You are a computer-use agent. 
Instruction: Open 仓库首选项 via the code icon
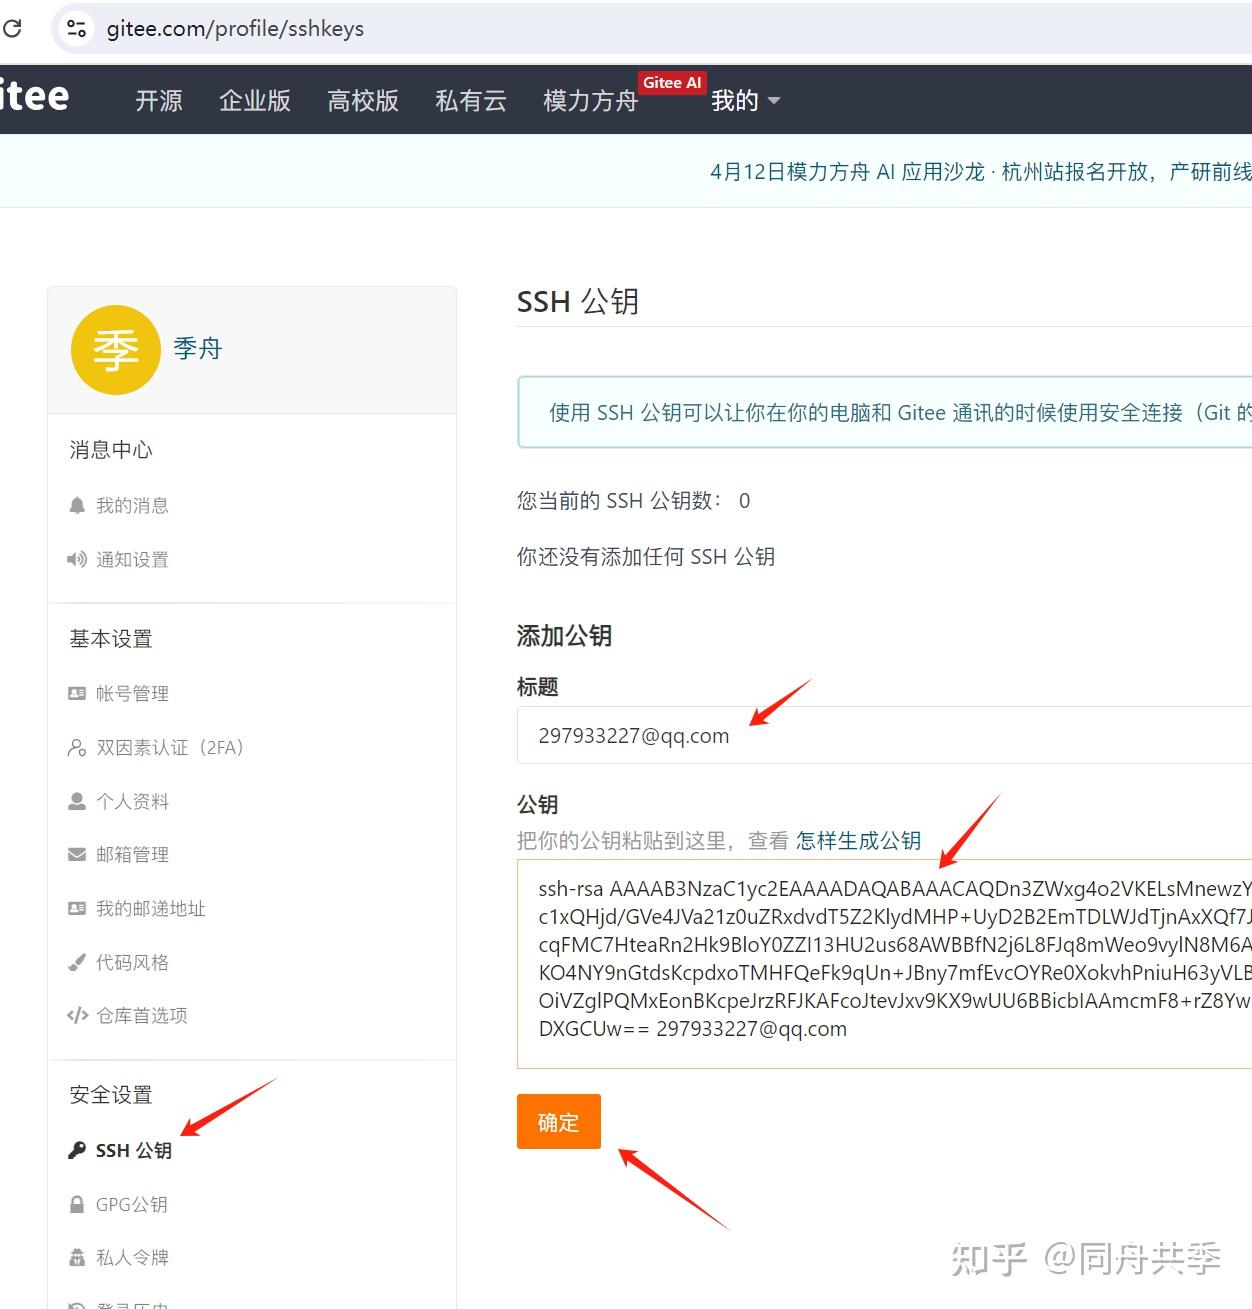pyautogui.click(x=141, y=1015)
